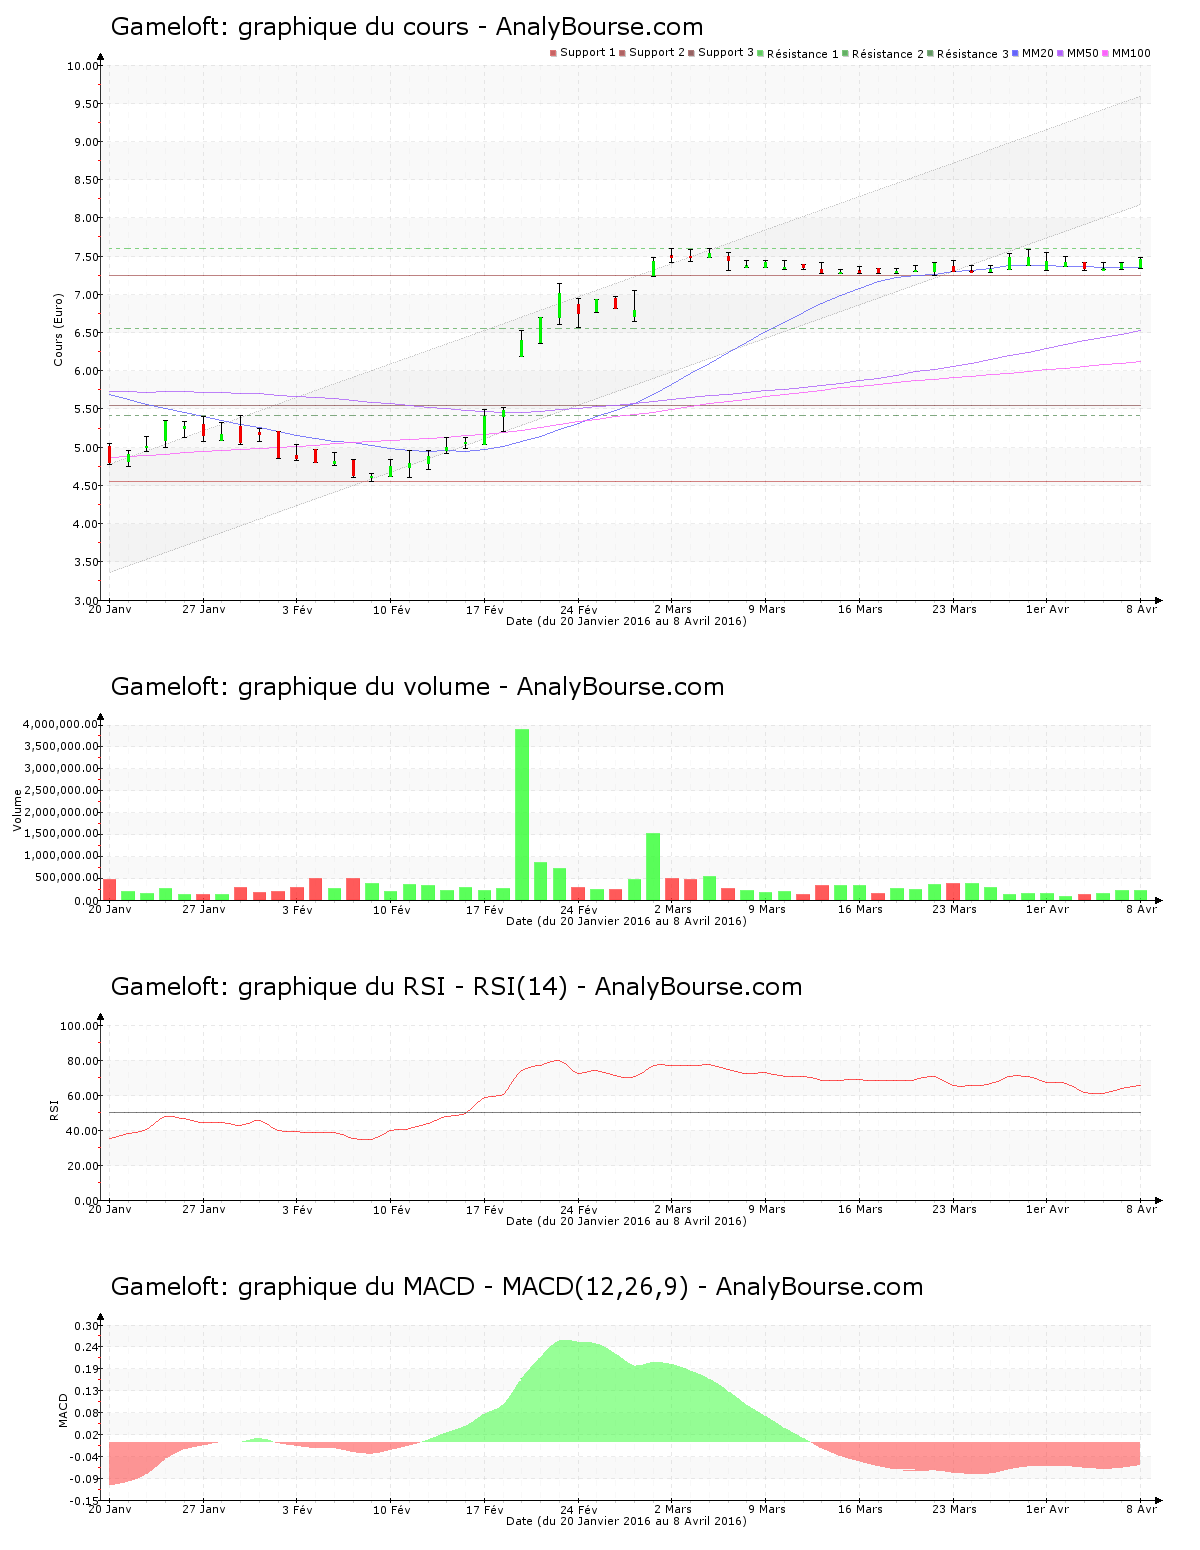Click the 'RSI' vertical axis label
The image size is (1200, 1550).
(54, 1110)
